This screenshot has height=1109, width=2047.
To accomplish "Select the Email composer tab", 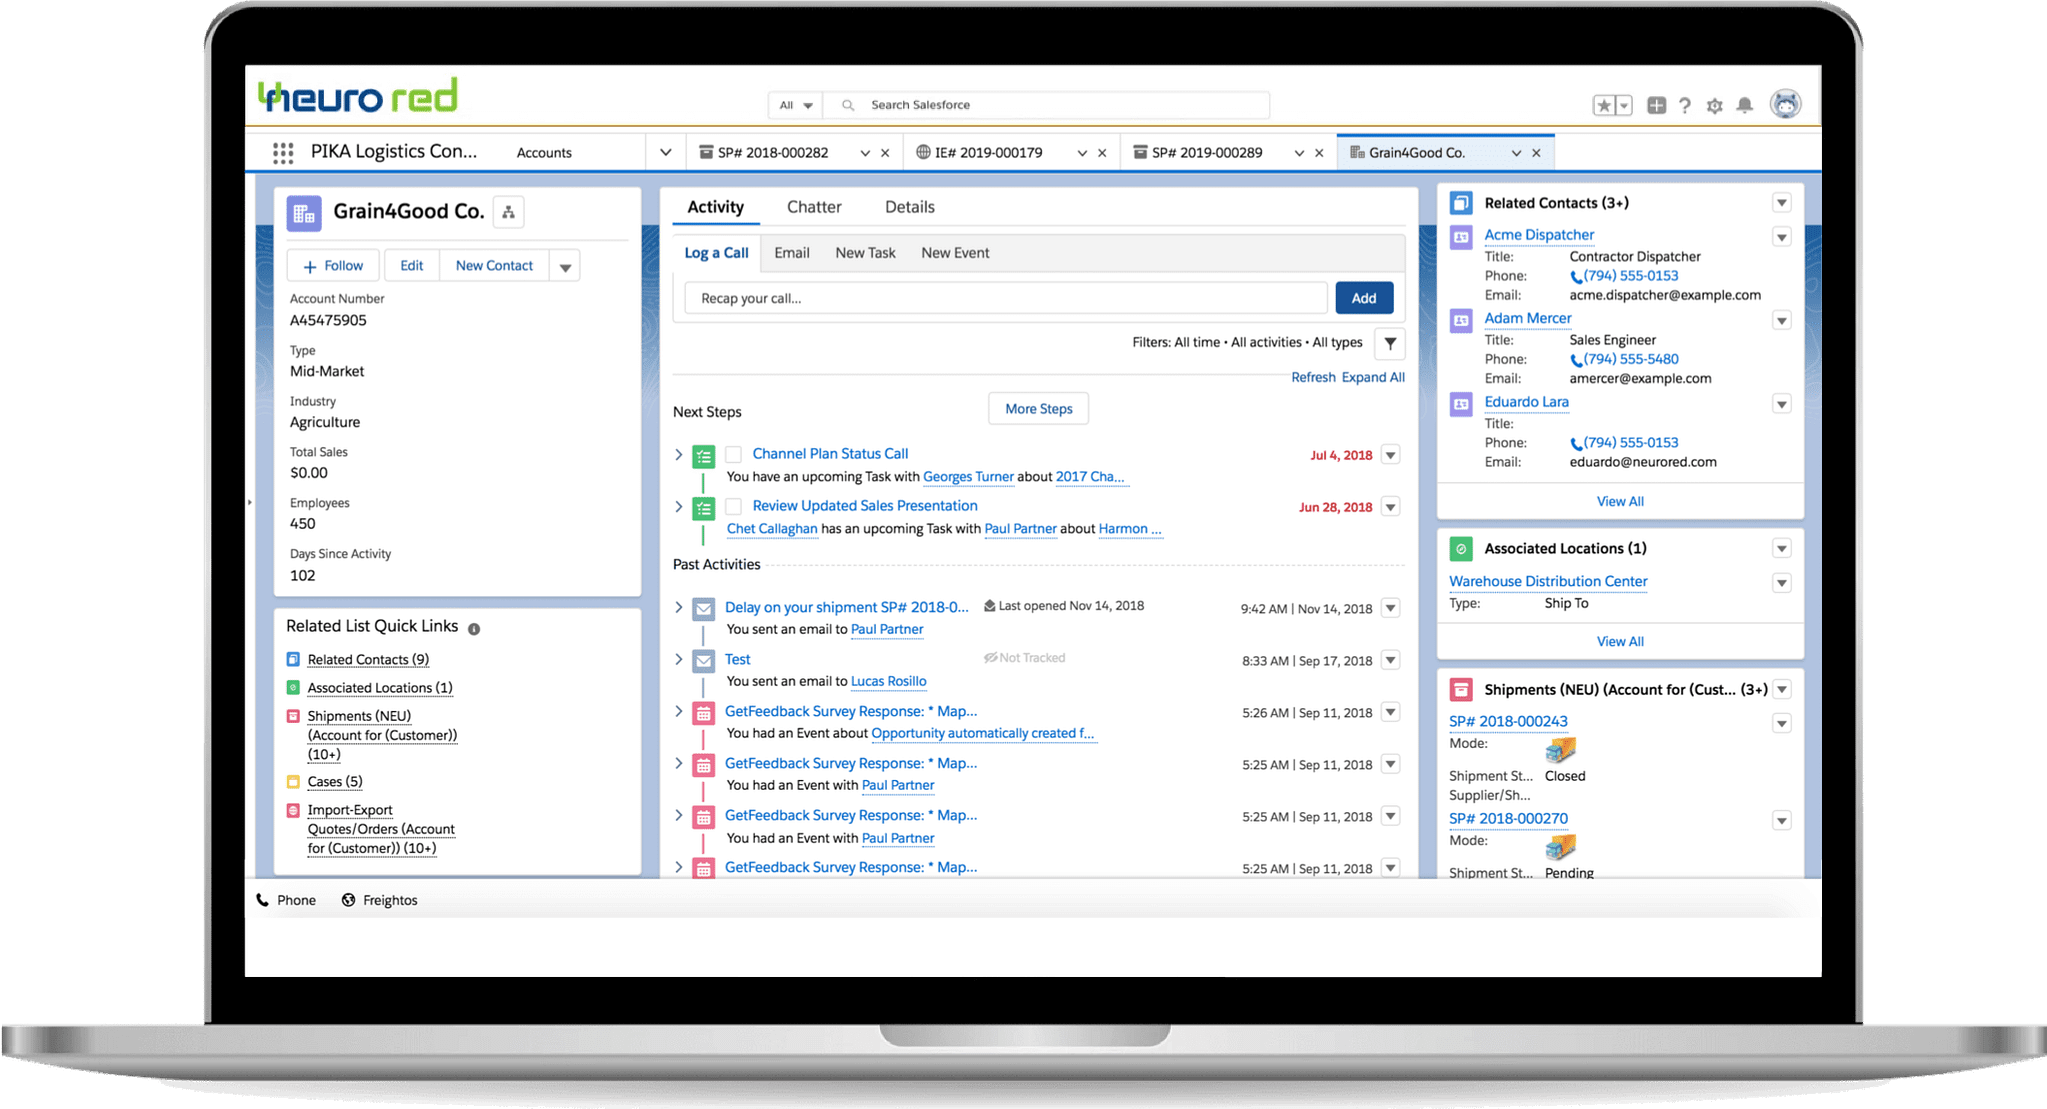I will click(x=792, y=253).
